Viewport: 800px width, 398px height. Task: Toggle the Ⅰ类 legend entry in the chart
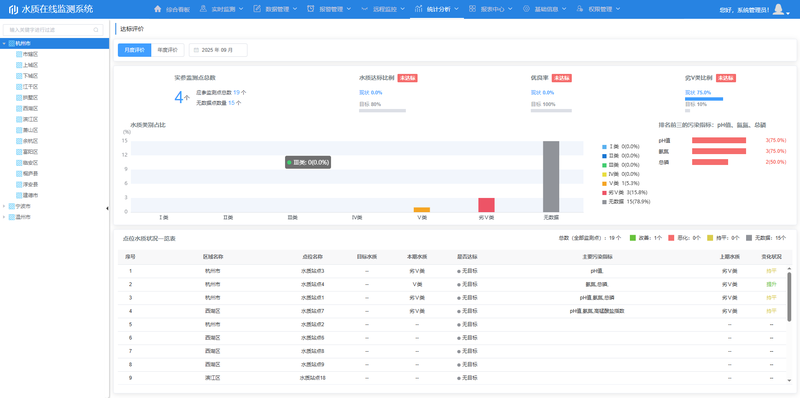[621, 146]
